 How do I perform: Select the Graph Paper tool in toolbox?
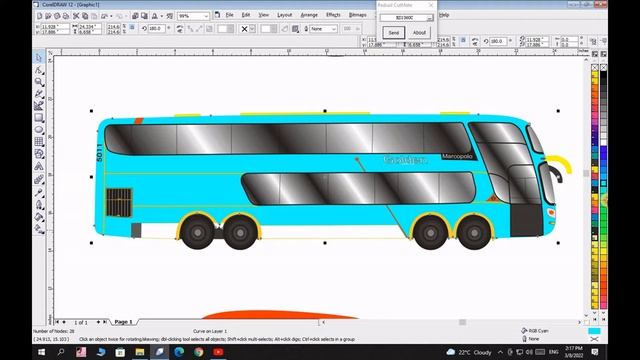pos(39,141)
